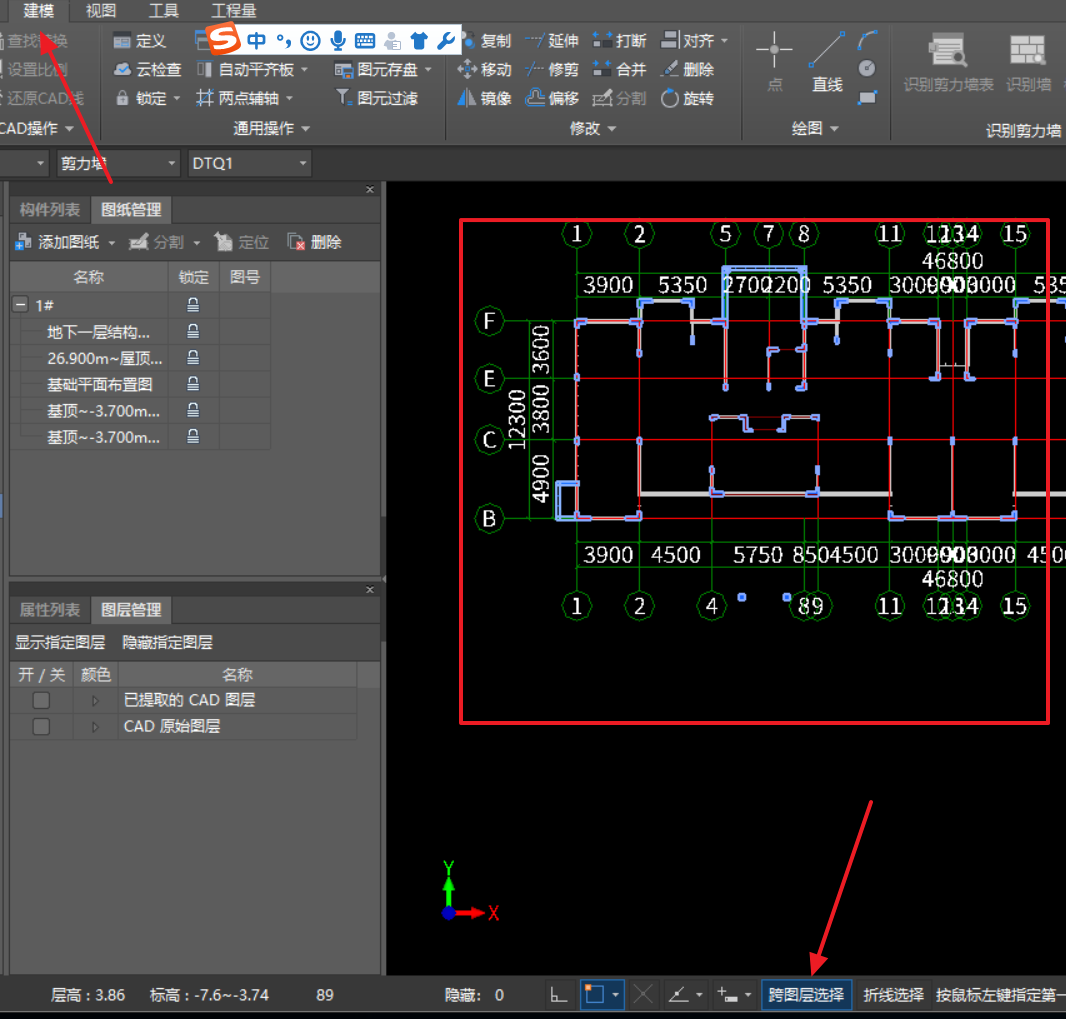Image resolution: width=1066 pixels, height=1019 pixels.
Task: Collapse the 1# drawing tree node
Action: click(x=20, y=305)
